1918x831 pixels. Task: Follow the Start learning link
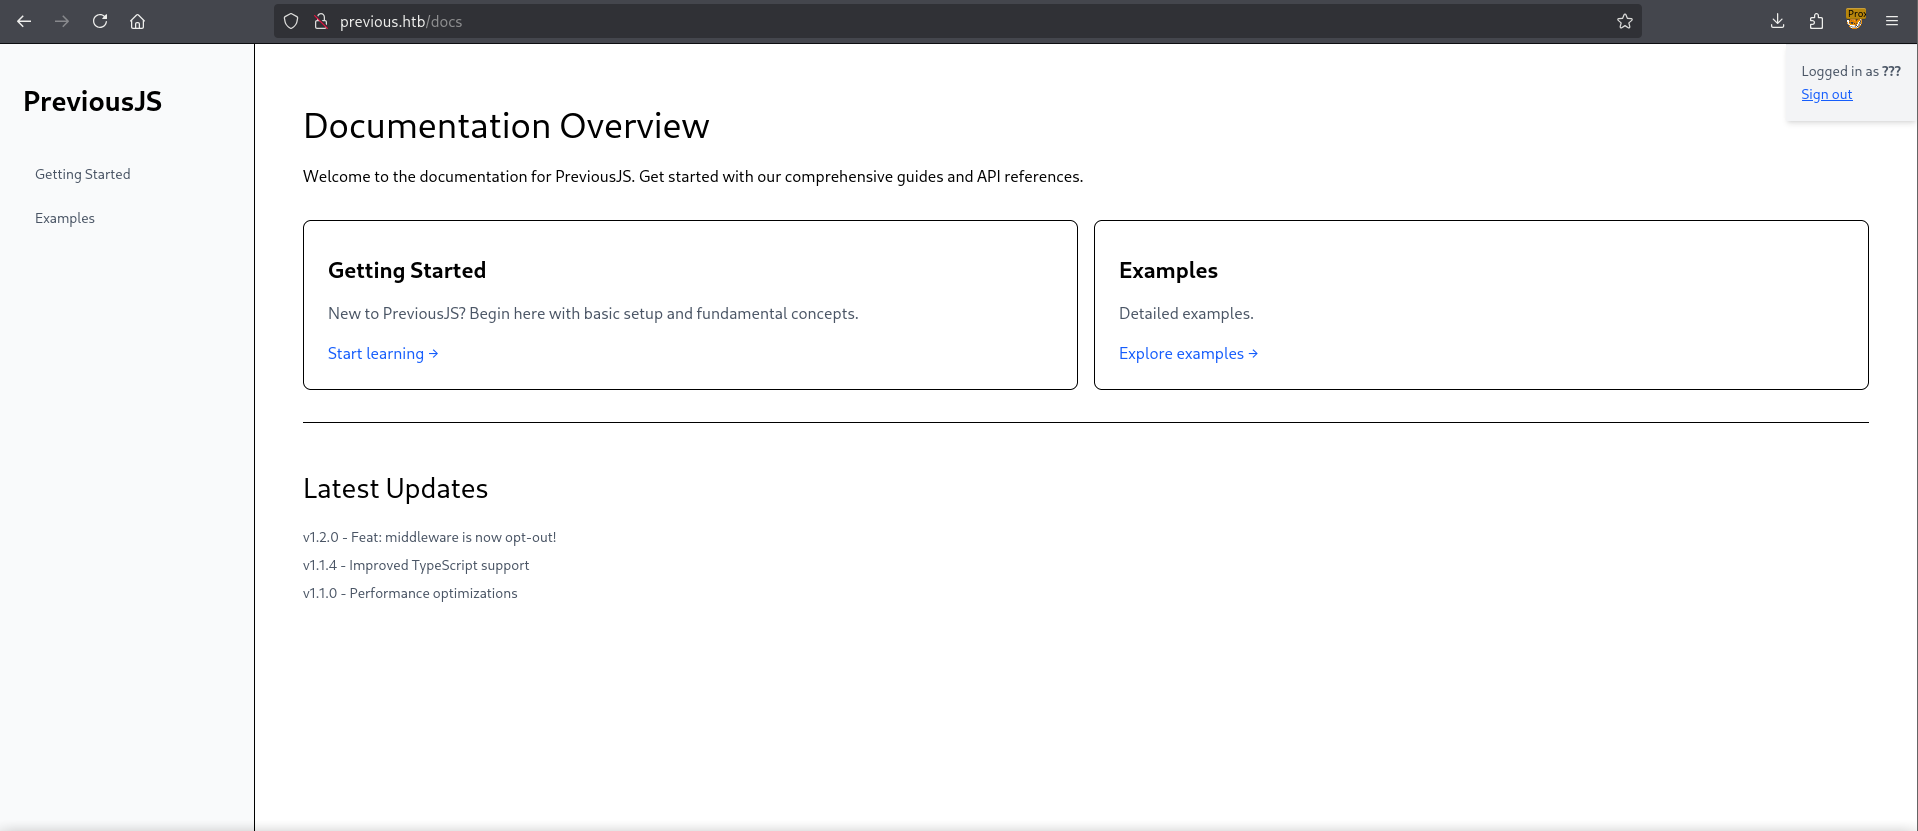(383, 353)
